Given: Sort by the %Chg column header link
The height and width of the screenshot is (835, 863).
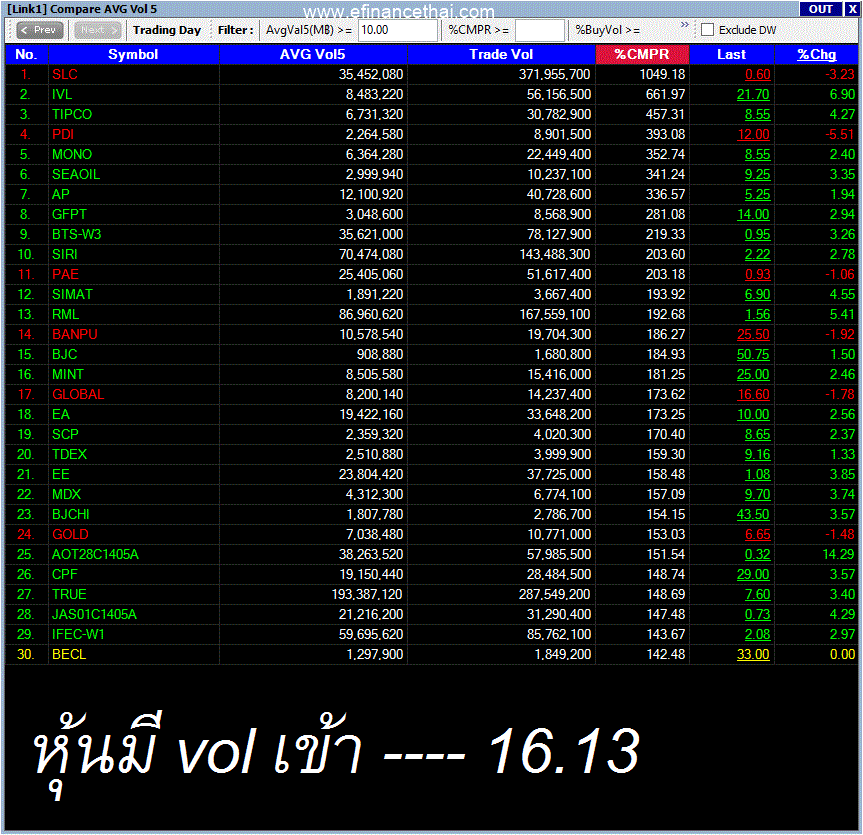Looking at the screenshot, I should [x=817, y=54].
